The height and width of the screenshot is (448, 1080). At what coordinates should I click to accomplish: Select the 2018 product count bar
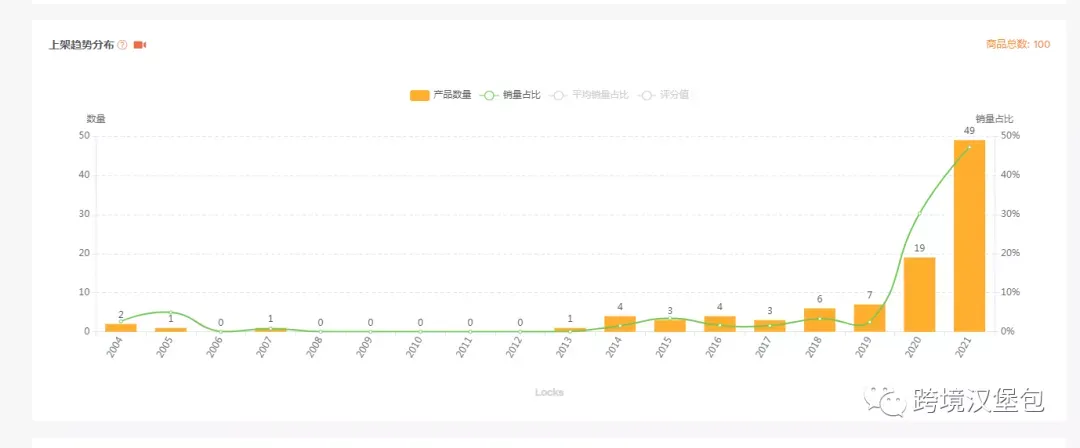(x=820, y=320)
